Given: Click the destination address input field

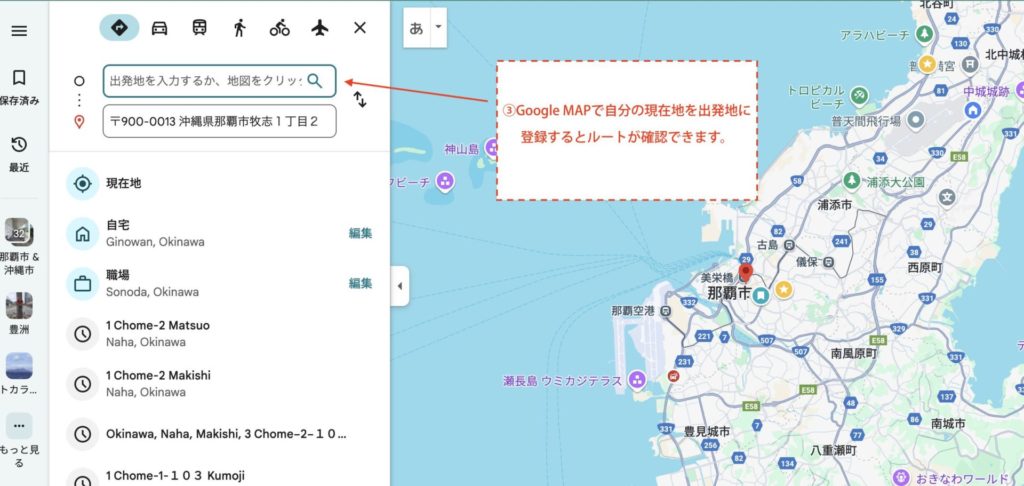Looking at the screenshot, I should (x=219, y=122).
